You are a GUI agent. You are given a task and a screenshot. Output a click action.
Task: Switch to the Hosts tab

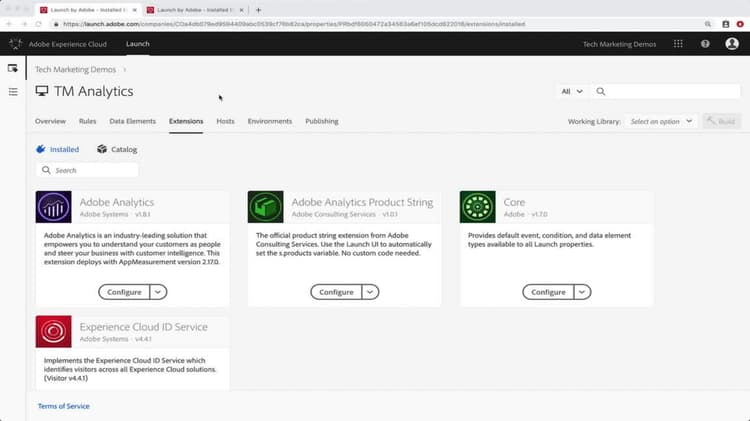pyautogui.click(x=225, y=122)
